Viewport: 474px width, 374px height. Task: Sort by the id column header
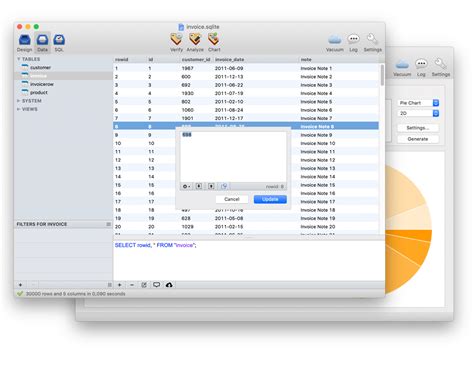[x=151, y=60]
